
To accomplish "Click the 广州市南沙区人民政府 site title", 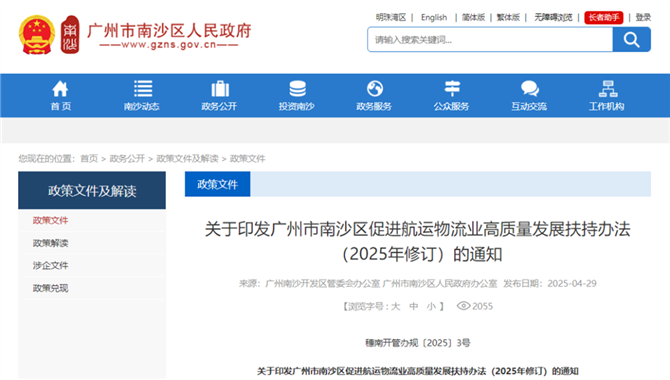I will click(x=169, y=31).
